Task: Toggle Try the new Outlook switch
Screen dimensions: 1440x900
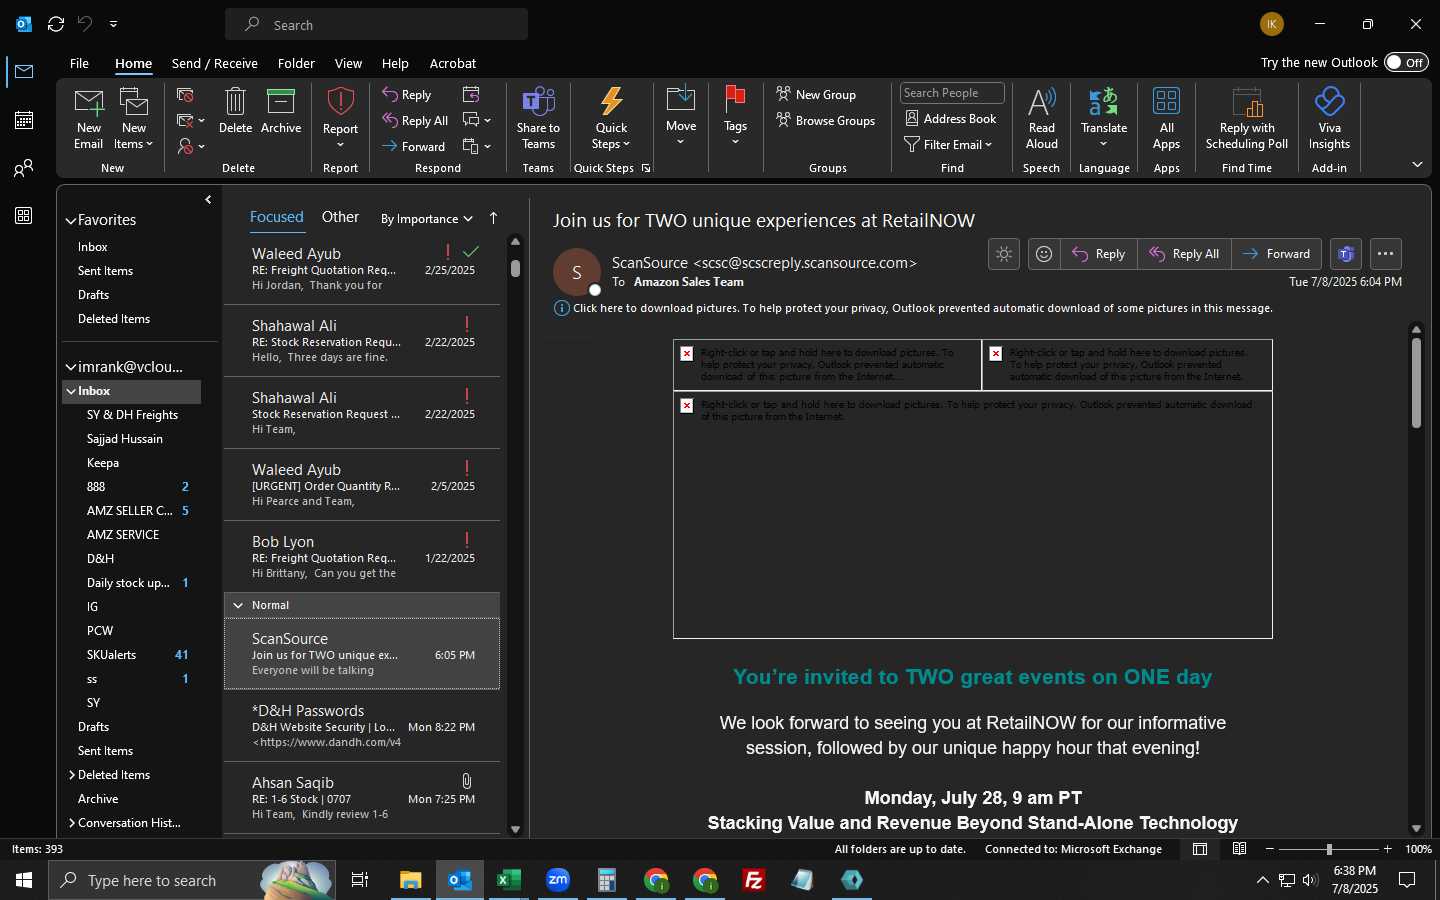Action: [1406, 62]
